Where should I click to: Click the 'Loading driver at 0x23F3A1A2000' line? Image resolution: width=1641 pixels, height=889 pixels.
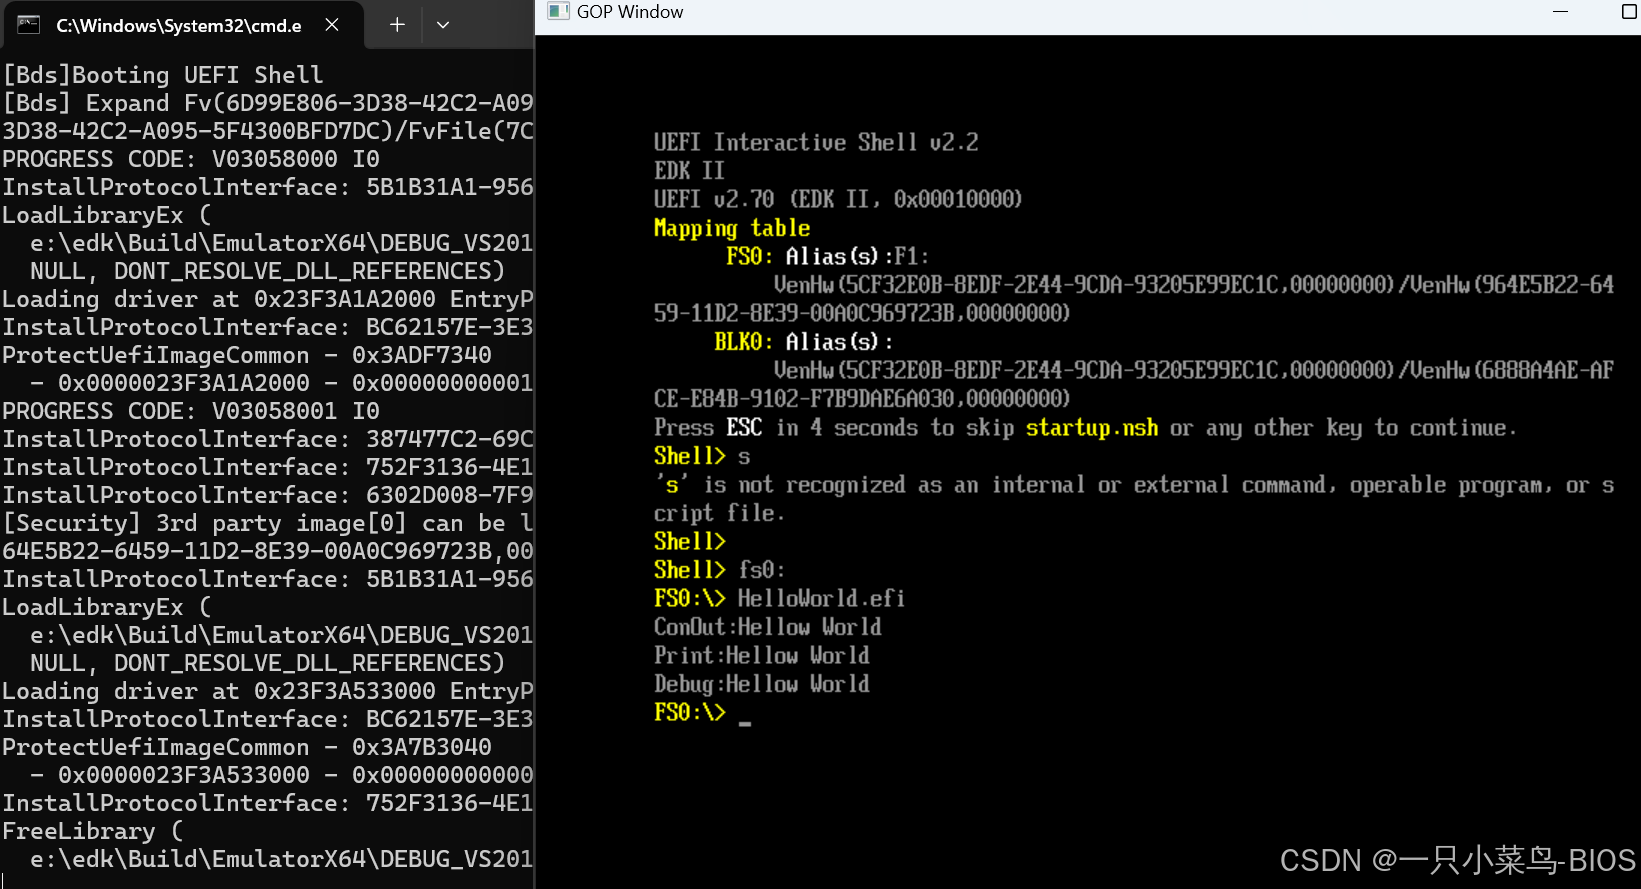pyautogui.click(x=268, y=299)
